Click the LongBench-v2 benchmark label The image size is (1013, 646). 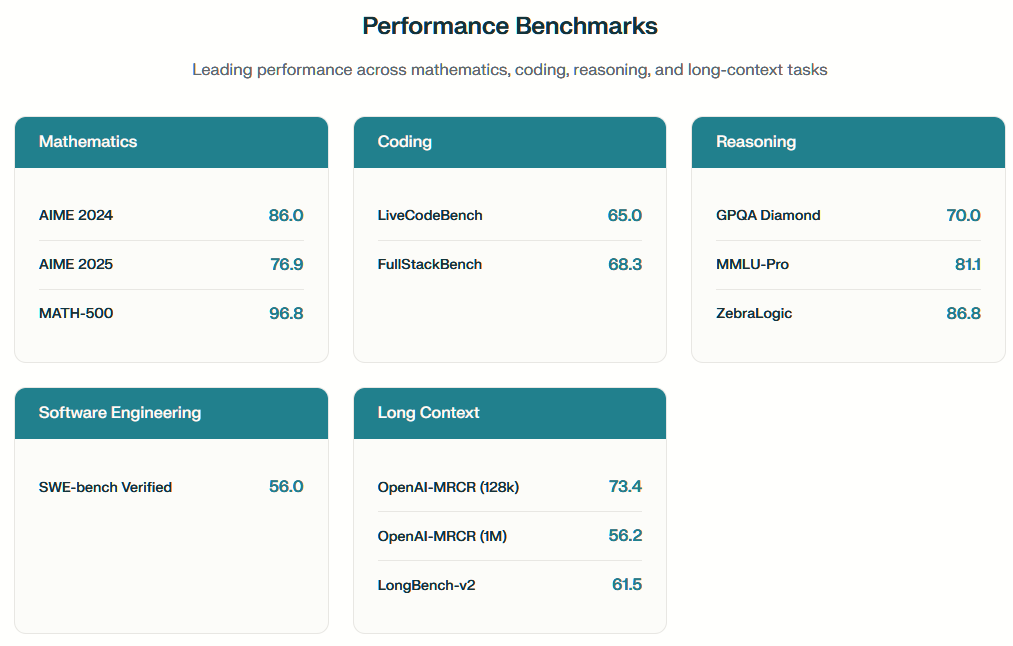pyautogui.click(x=426, y=585)
